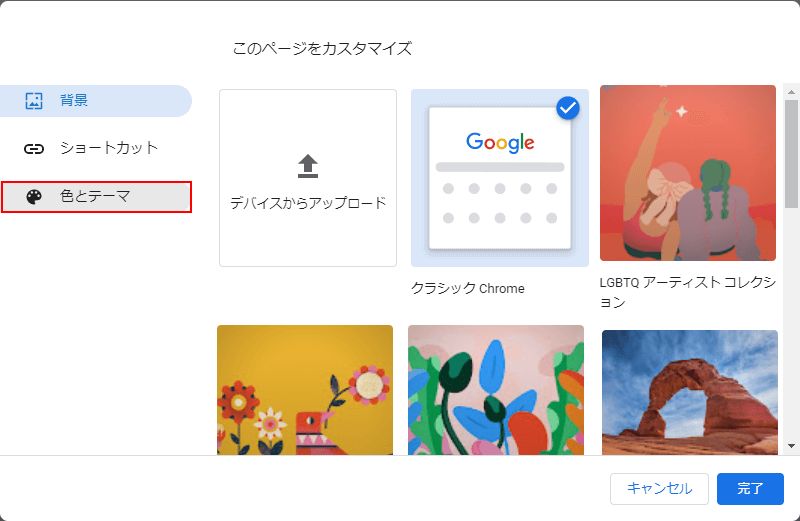800x521 pixels.
Task: Select the blue tulip plants artwork
Action: point(496,390)
